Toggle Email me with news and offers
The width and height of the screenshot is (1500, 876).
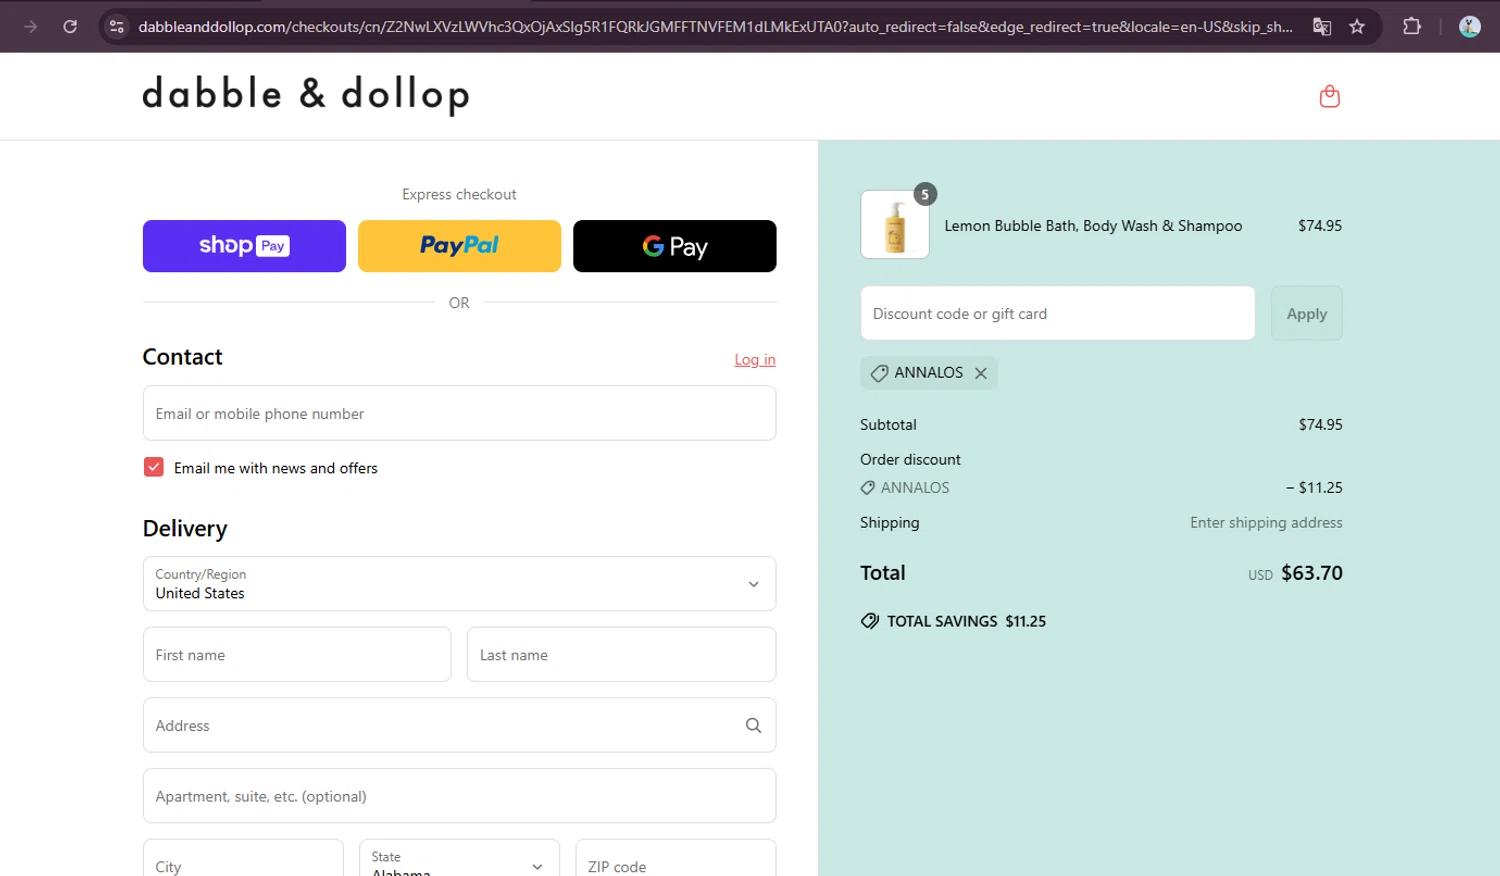coord(154,467)
